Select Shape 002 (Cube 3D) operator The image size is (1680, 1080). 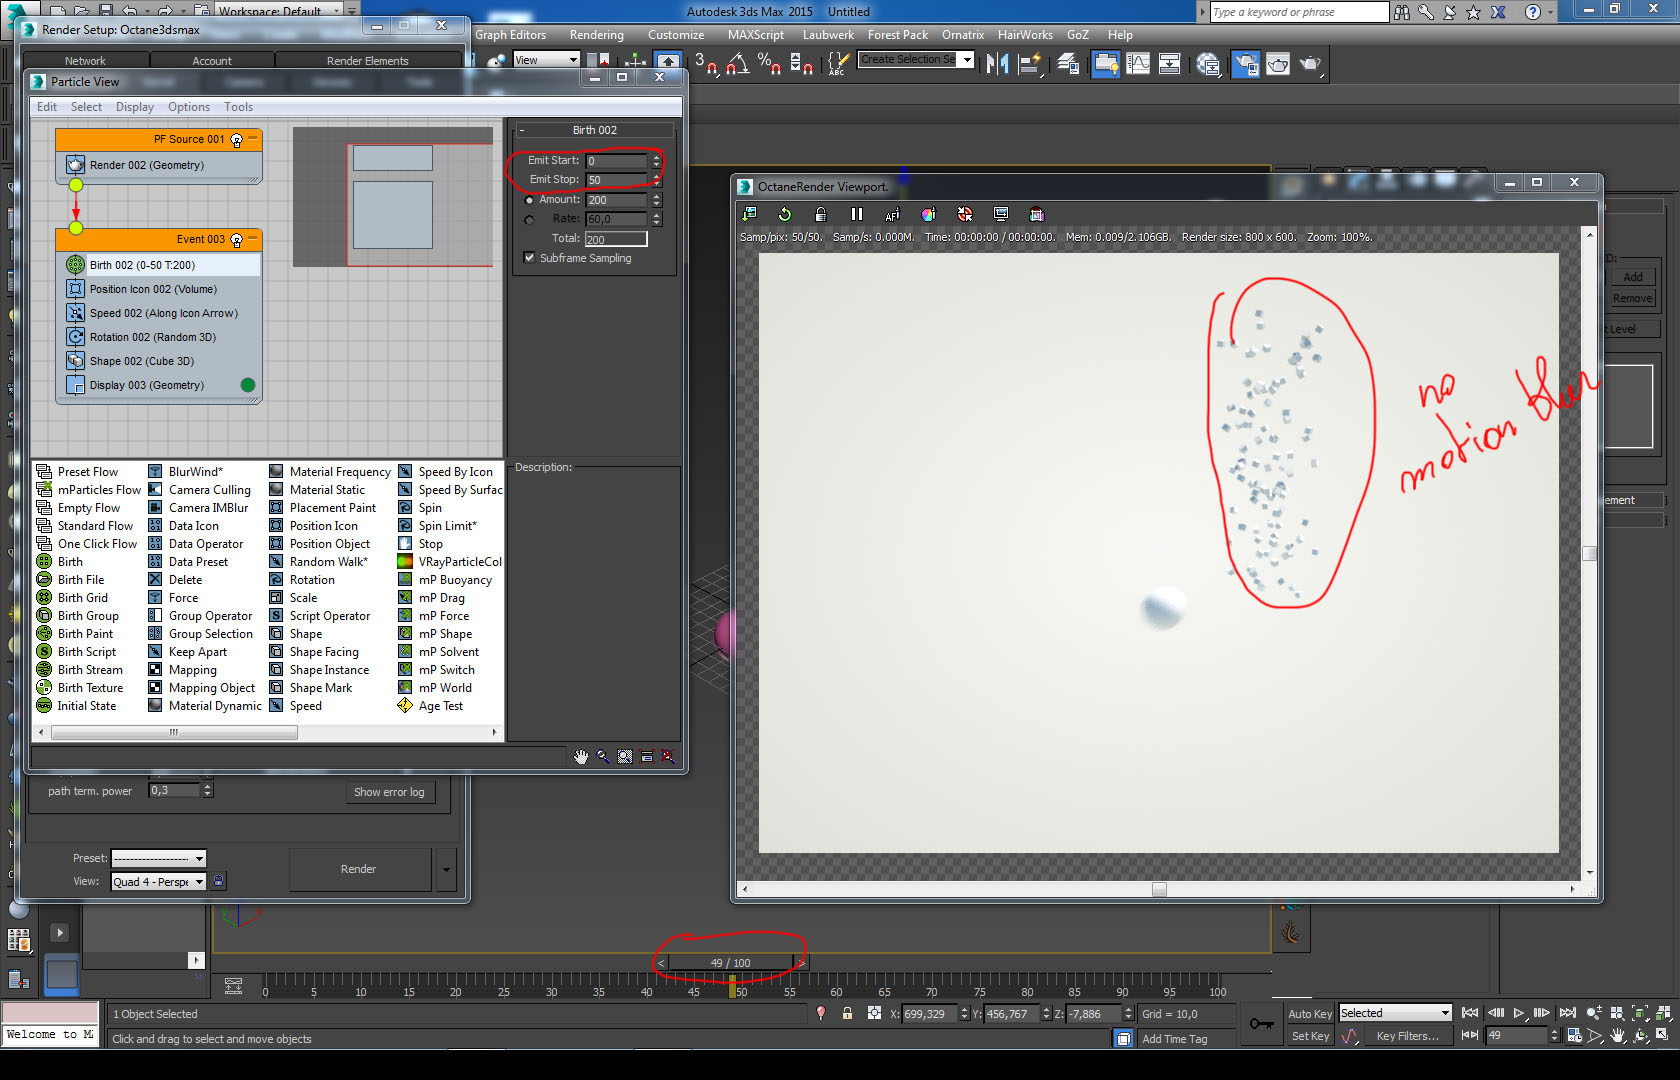160,361
